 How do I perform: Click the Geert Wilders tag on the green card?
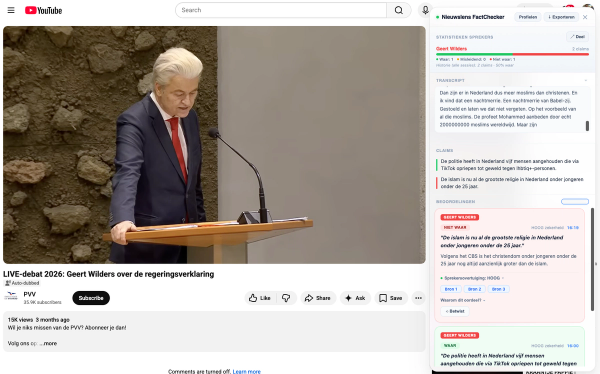point(460,335)
